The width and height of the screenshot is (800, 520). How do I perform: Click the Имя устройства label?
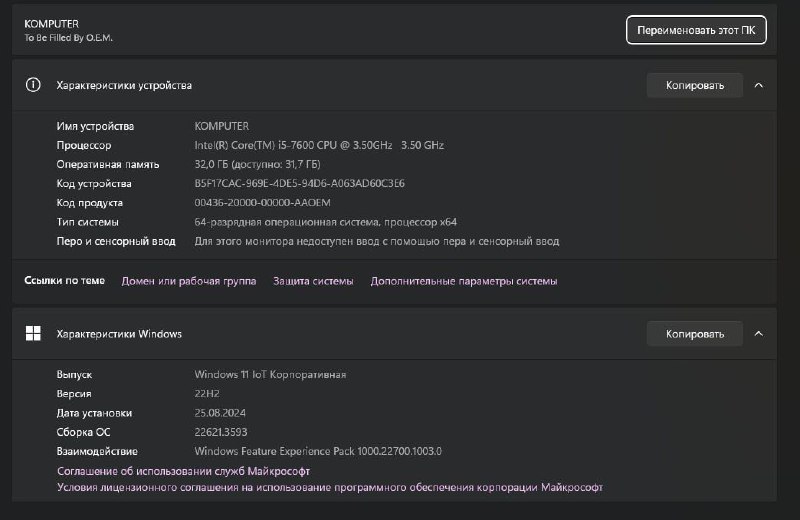click(x=95, y=126)
